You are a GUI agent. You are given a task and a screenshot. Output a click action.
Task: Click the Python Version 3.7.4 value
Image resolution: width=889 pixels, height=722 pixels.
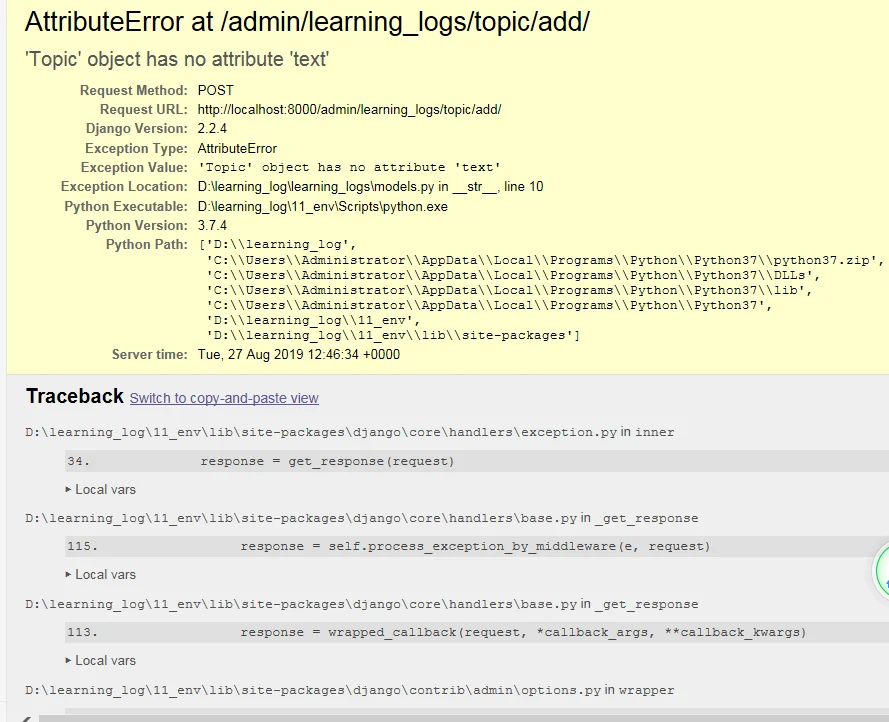click(213, 225)
